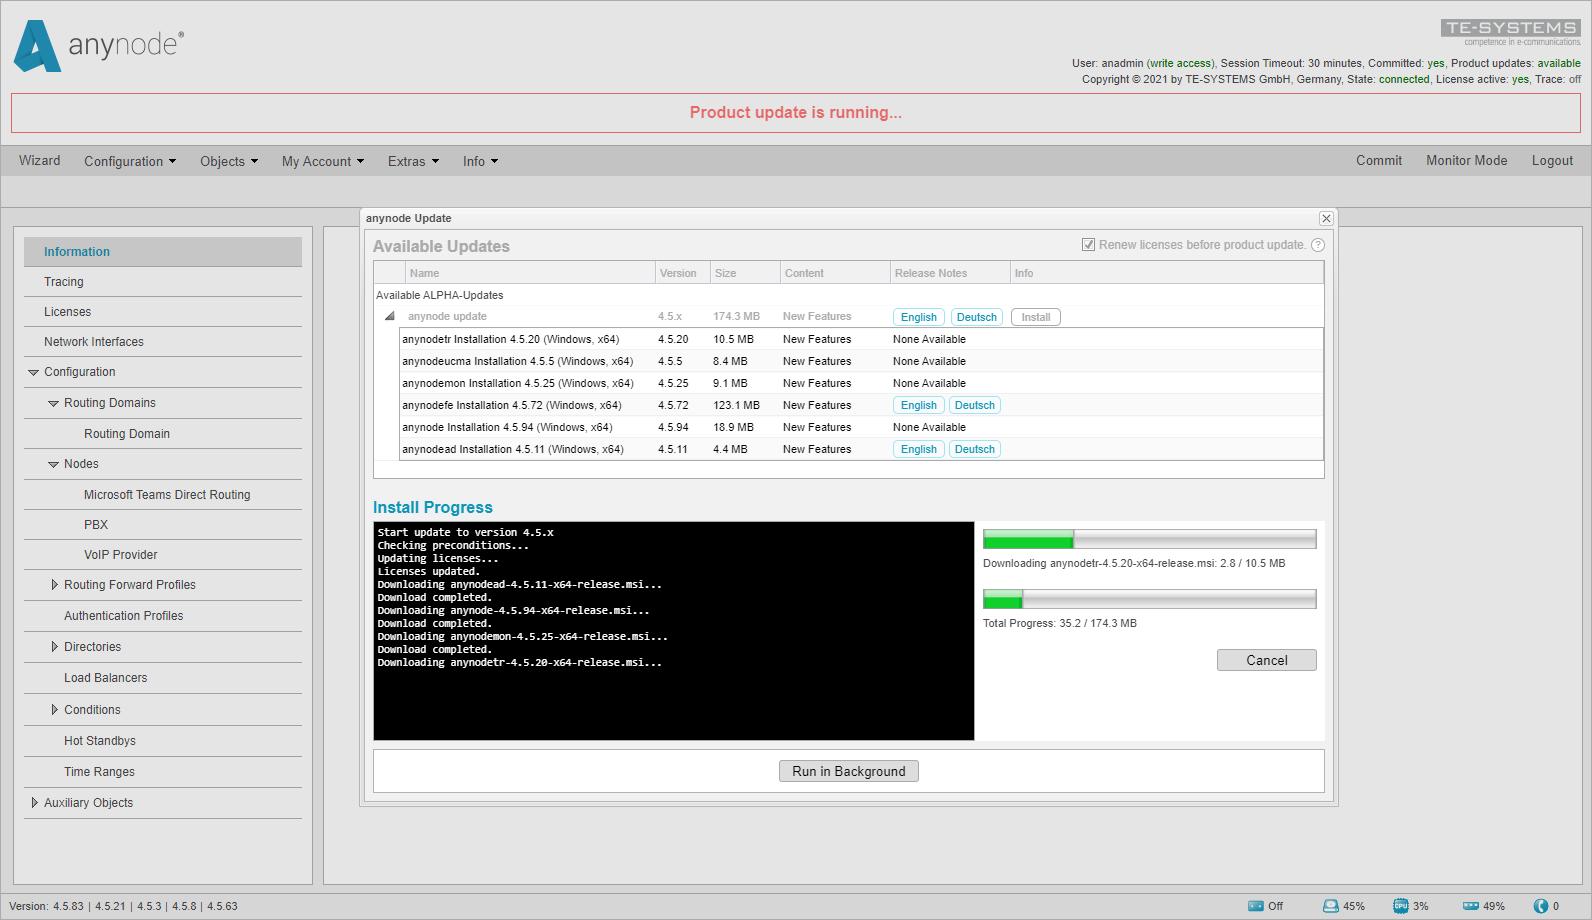The height and width of the screenshot is (920, 1592).
Task: Click Commit in the top bar
Action: pos(1379,161)
